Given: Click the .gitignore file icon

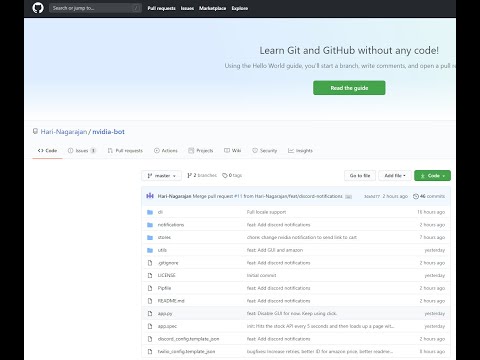Looking at the screenshot, I should 150,263.
